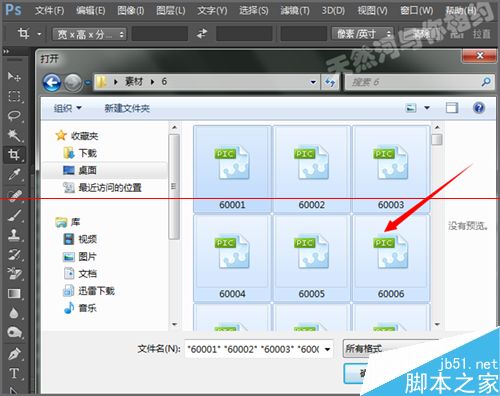Select the Blur tool

coord(14,313)
